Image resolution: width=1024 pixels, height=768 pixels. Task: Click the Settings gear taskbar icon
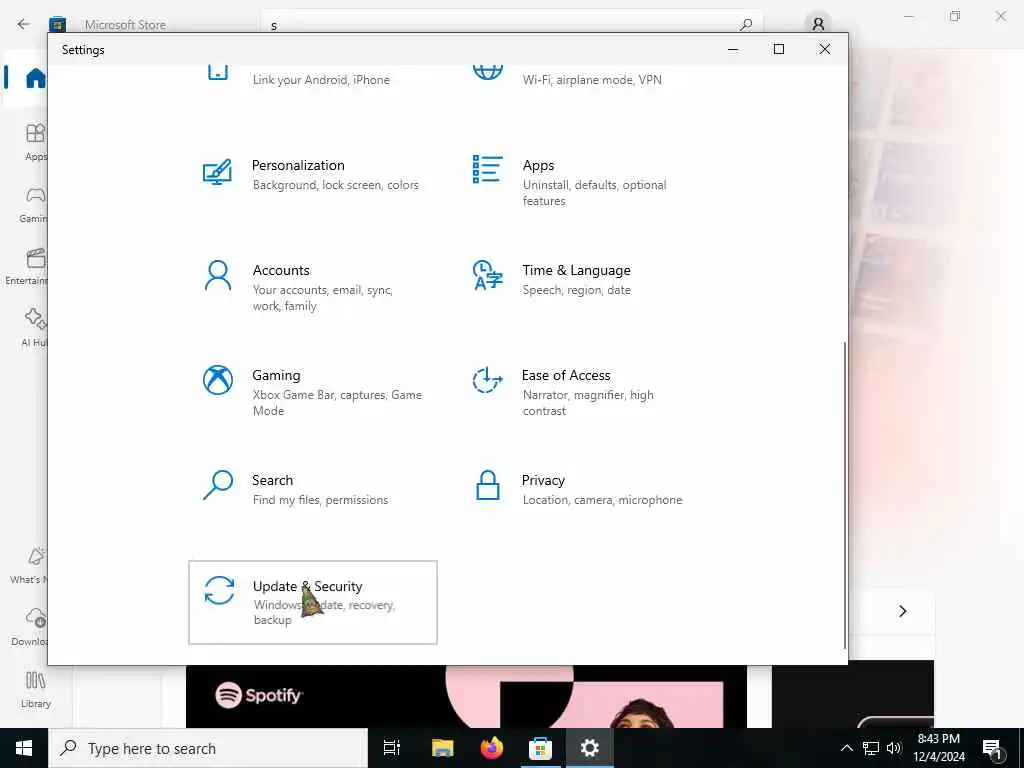(589, 748)
